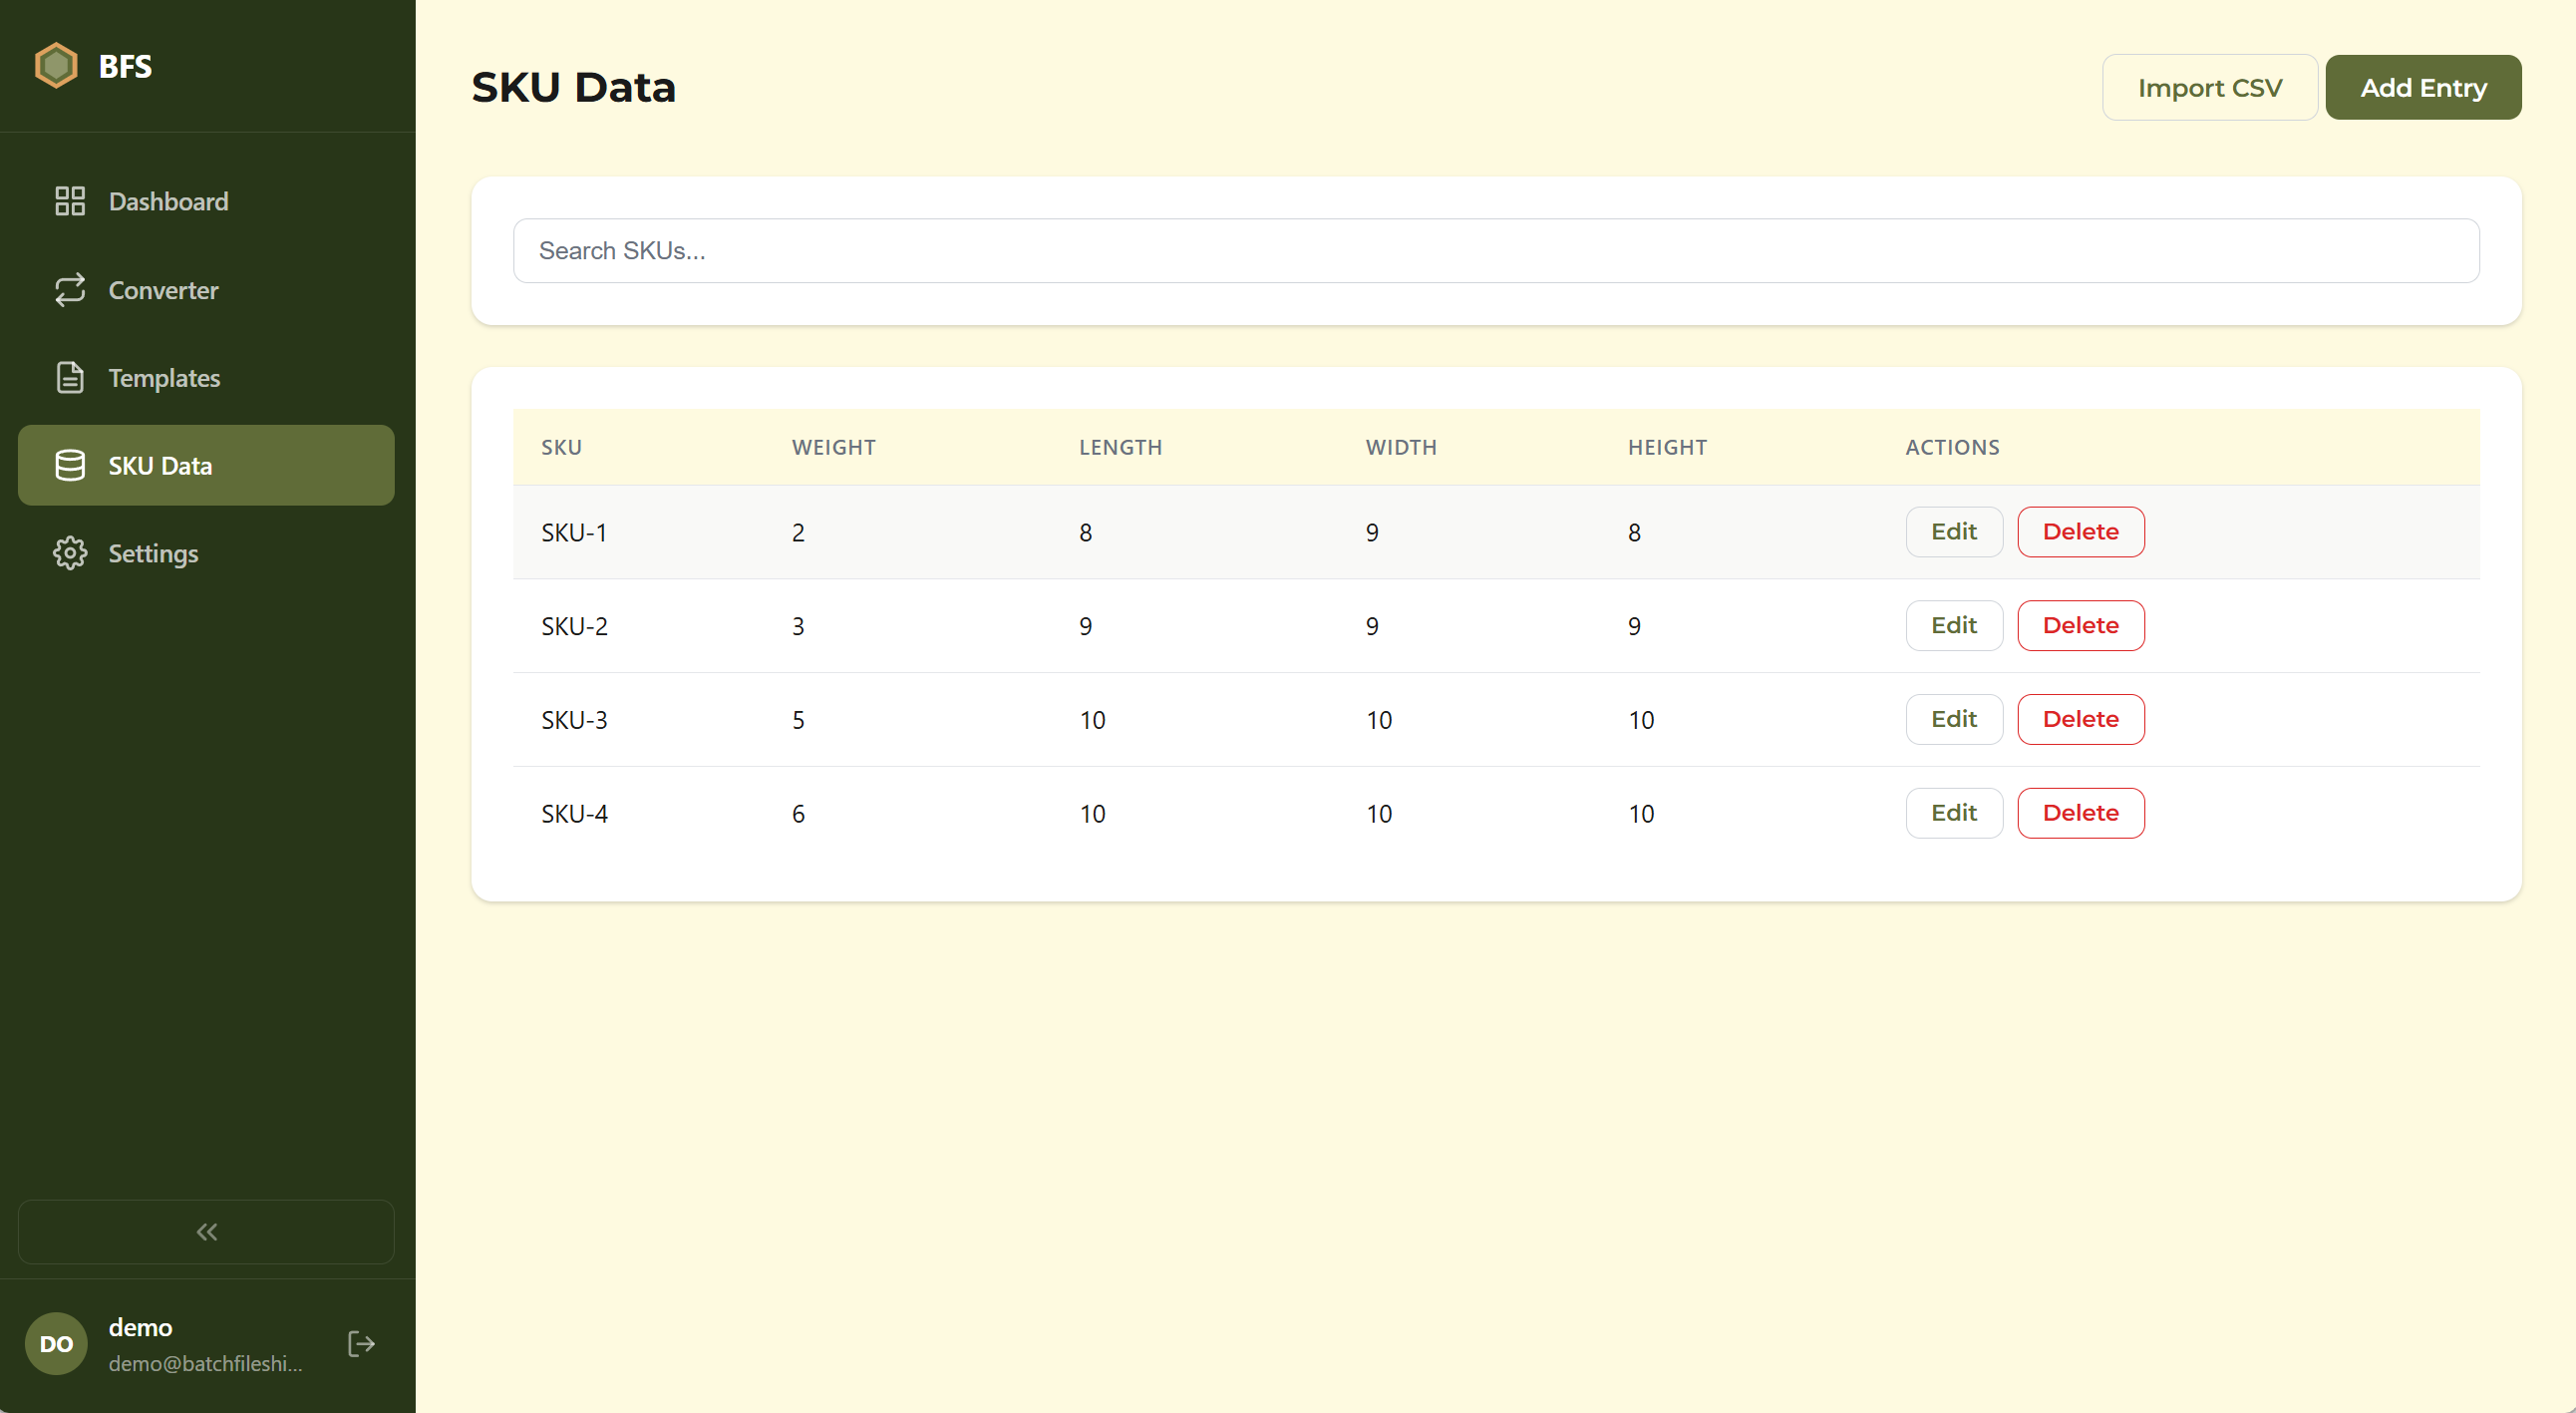The height and width of the screenshot is (1413, 2576).
Task: Click the Converter arrows icon
Action: 68,290
